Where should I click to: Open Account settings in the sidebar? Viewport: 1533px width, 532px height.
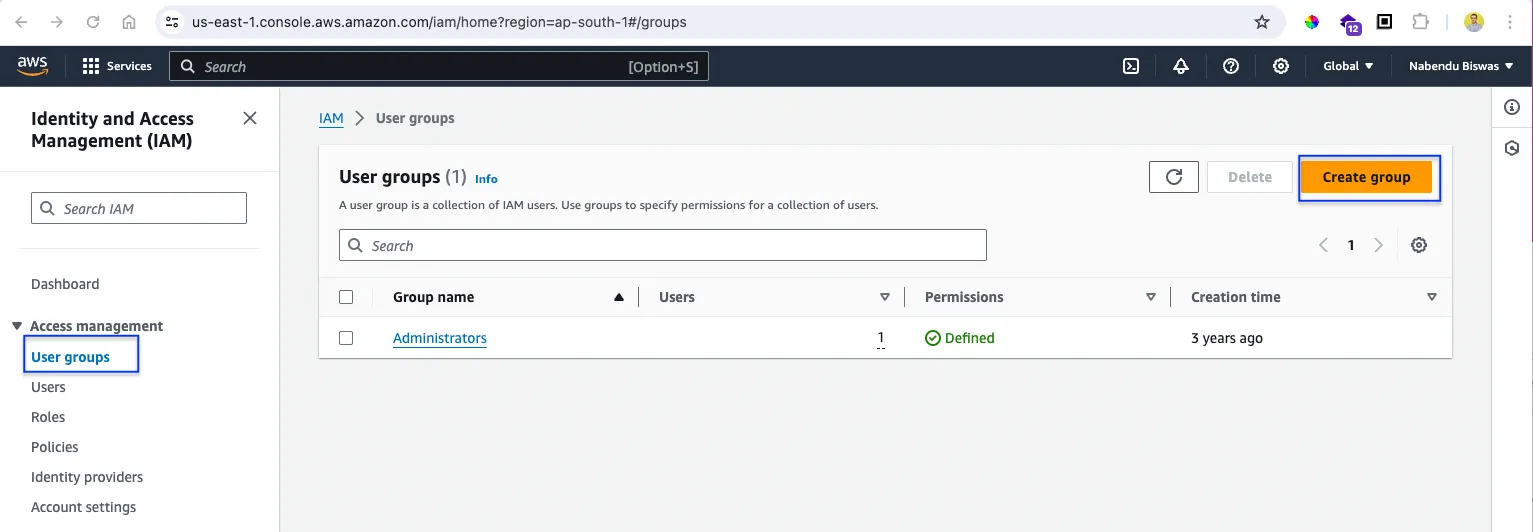pos(83,507)
